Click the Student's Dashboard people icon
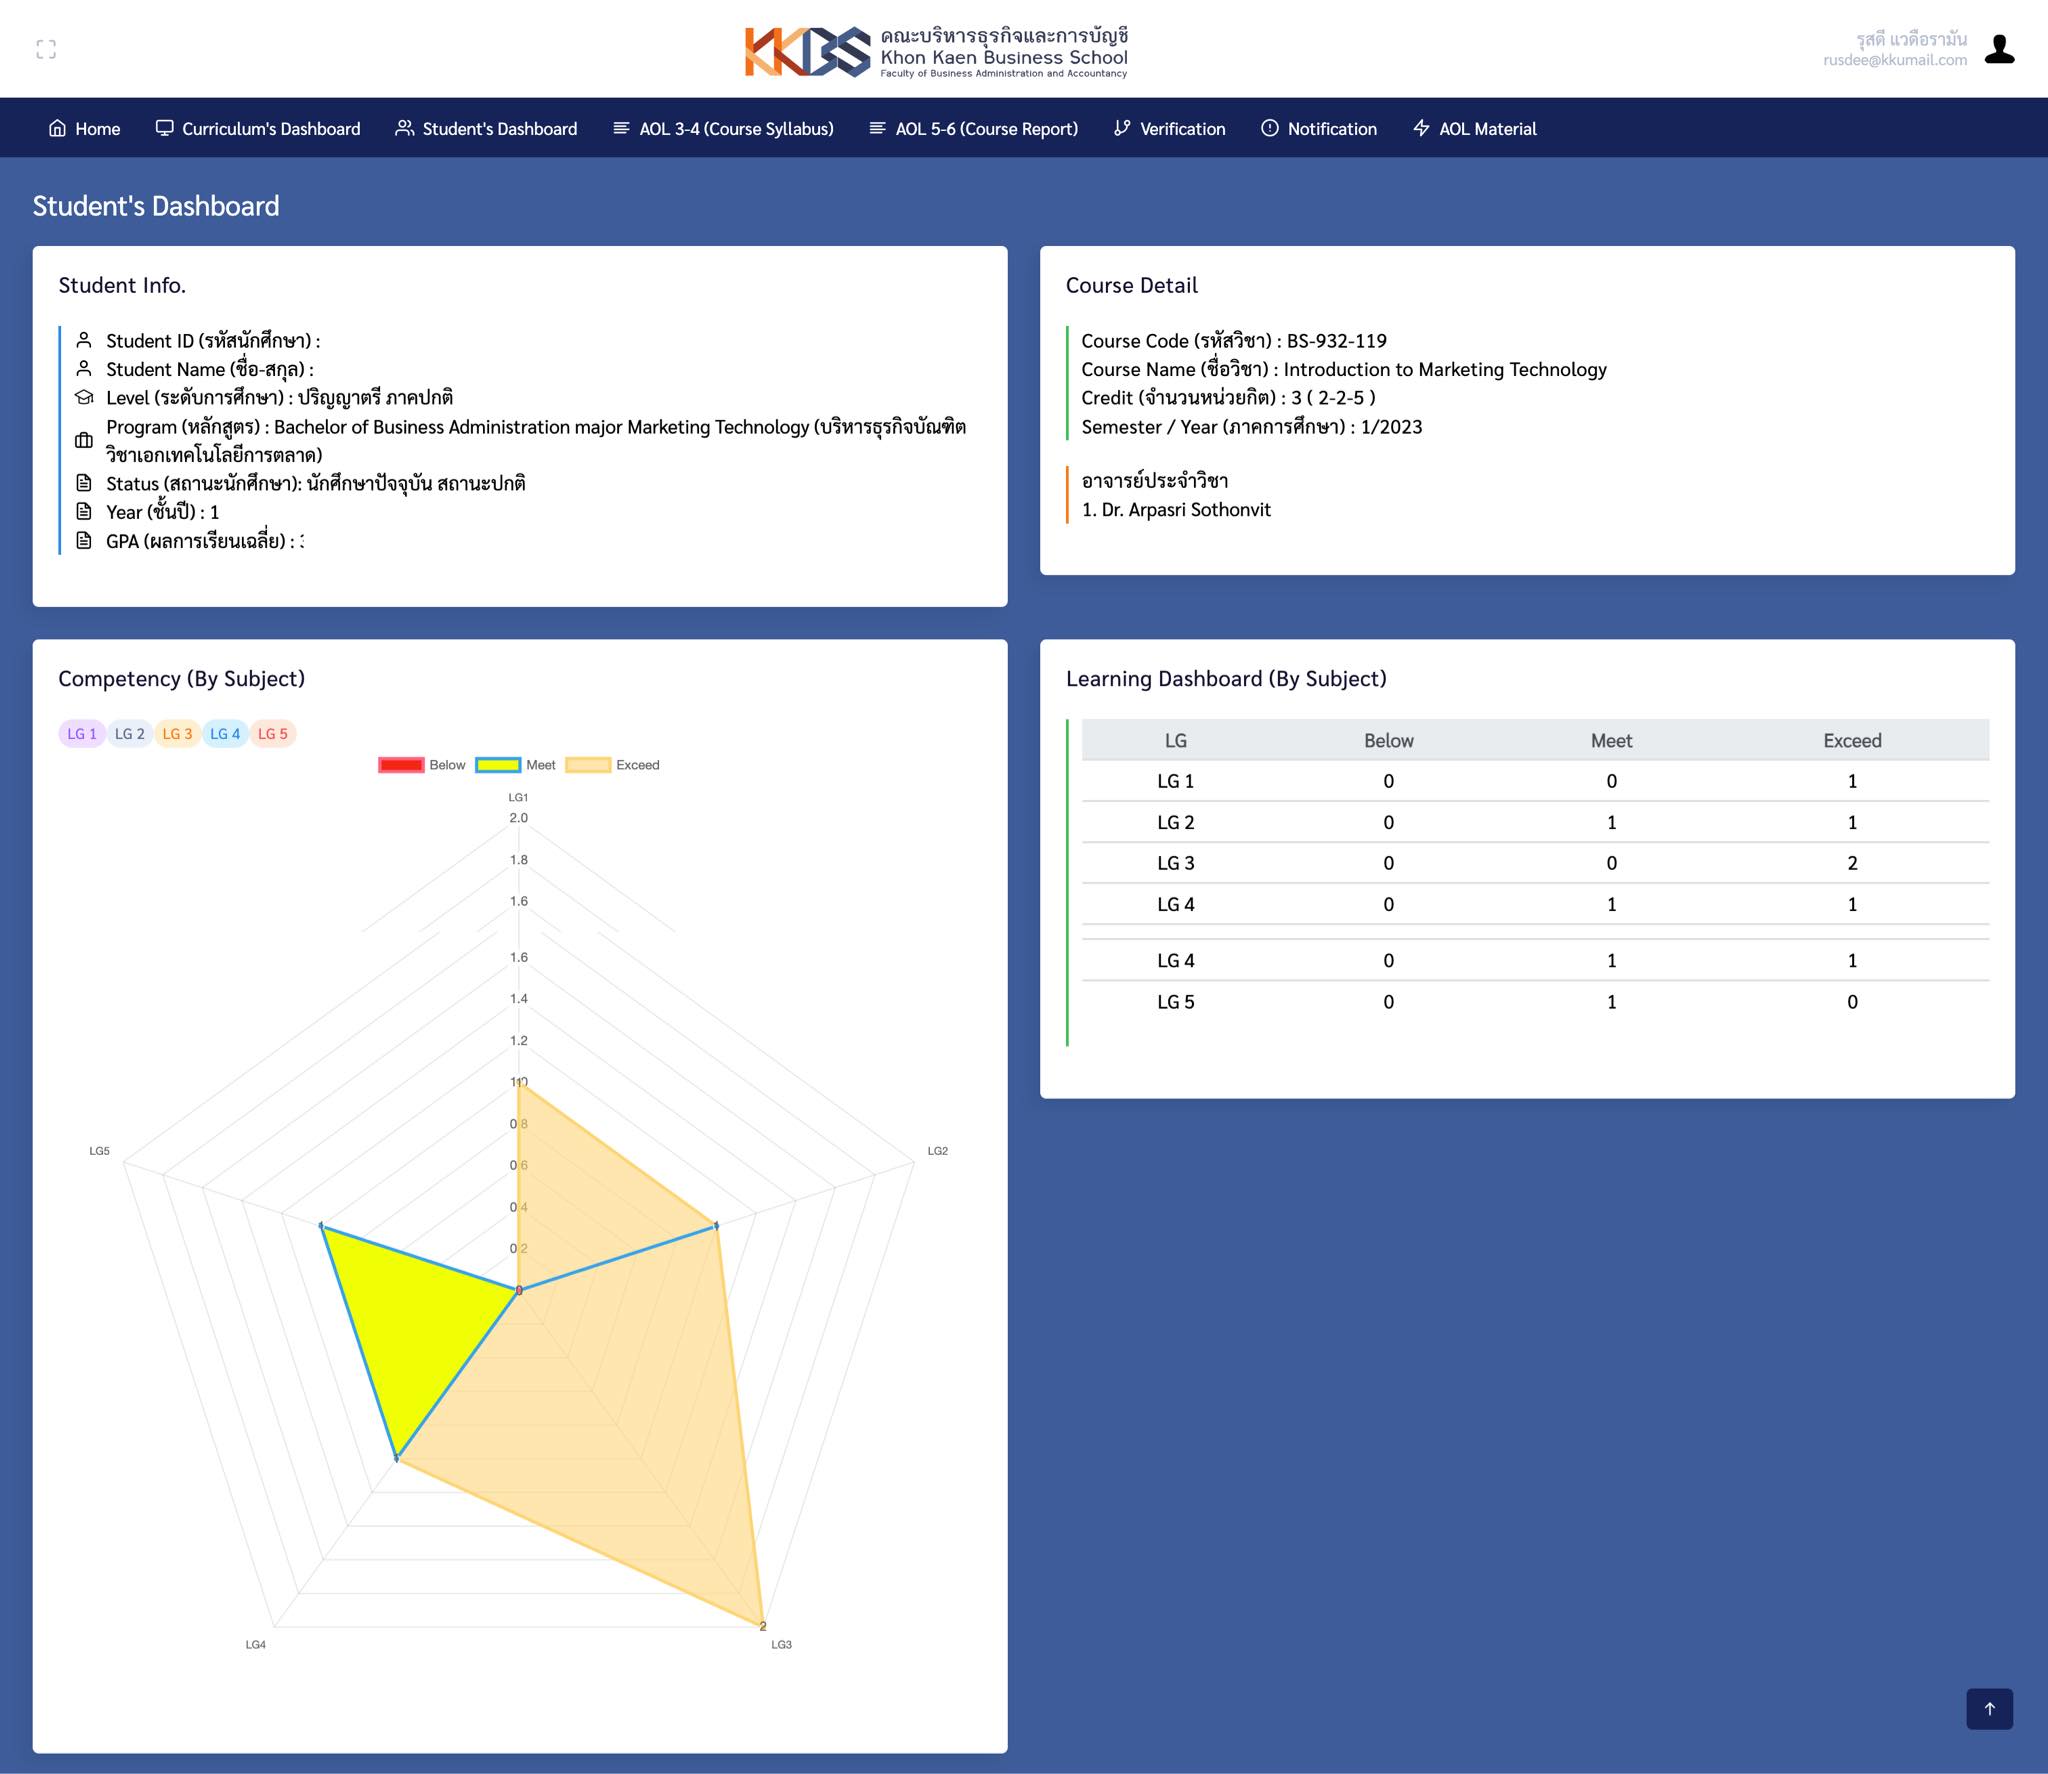This screenshot has height=1774, width=2048. pos(404,128)
